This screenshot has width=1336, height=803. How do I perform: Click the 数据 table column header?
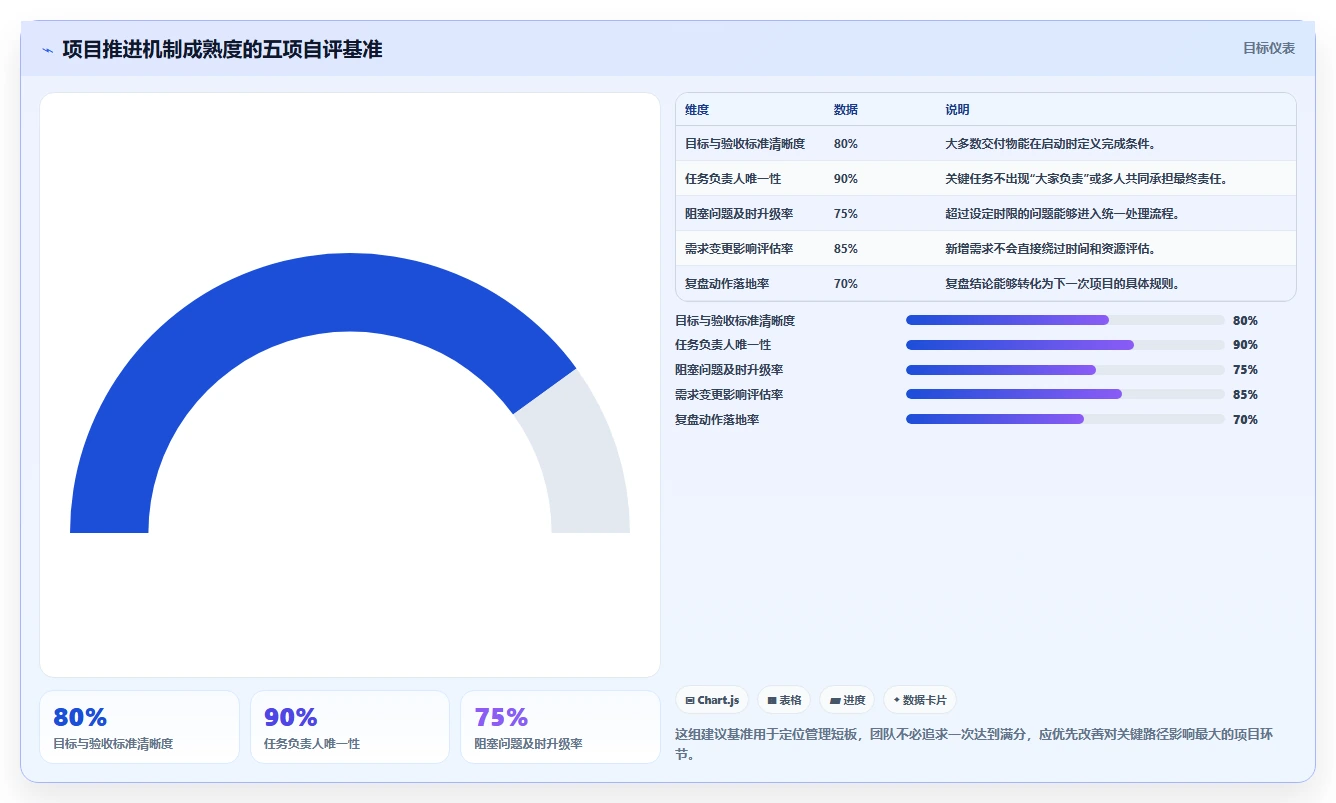pyautogui.click(x=846, y=110)
